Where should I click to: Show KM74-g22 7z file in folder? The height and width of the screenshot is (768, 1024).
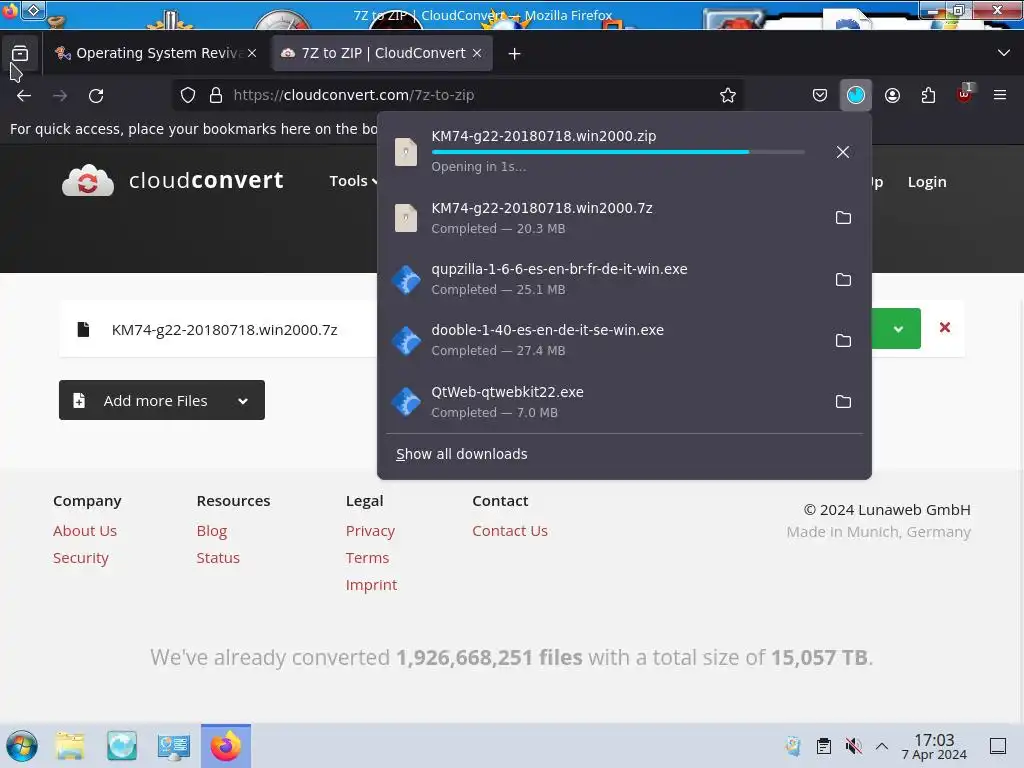pyautogui.click(x=843, y=217)
